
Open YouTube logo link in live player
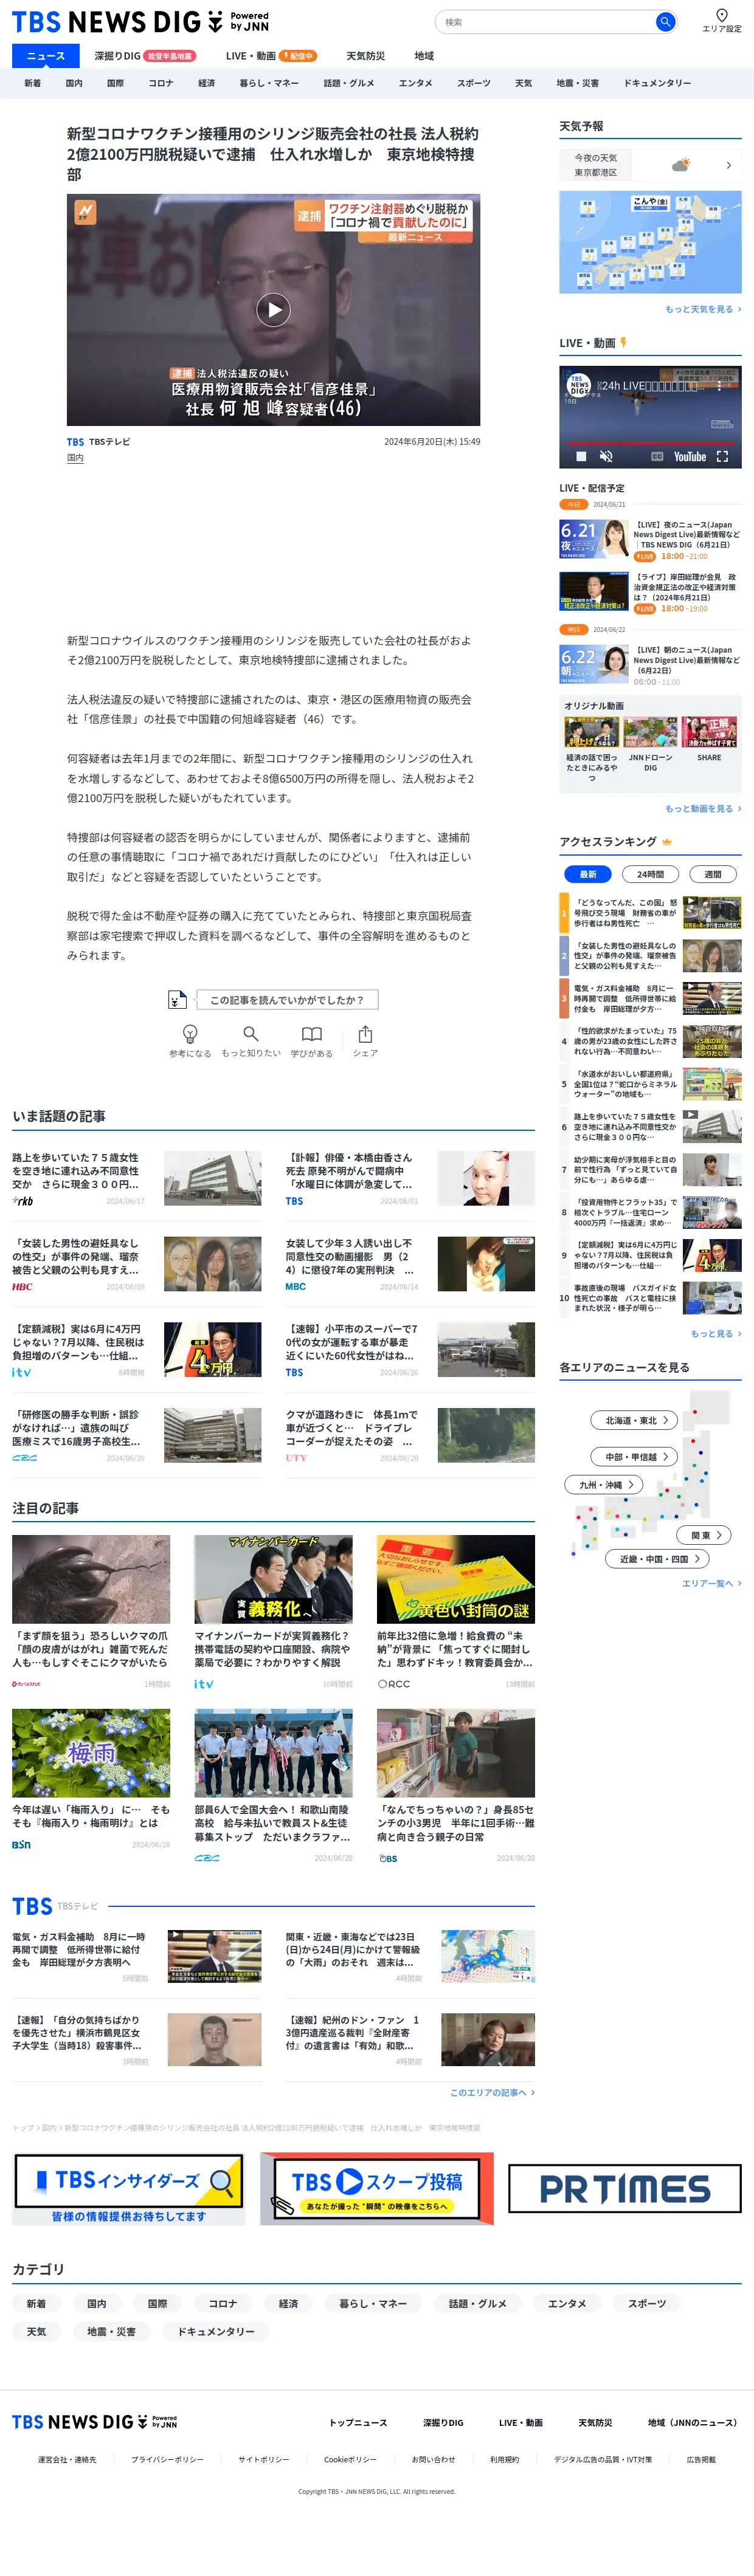pyautogui.click(x=690, y=456)
